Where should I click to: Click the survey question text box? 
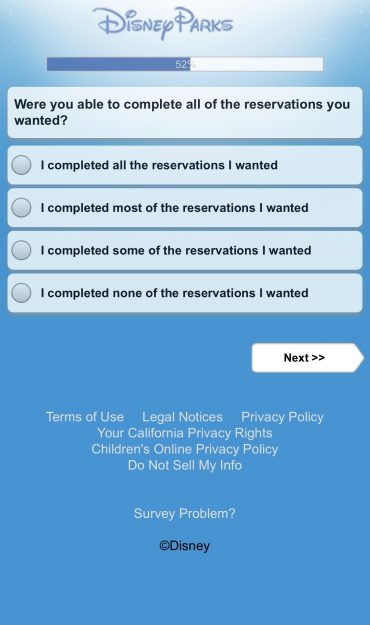pos(185,112)
